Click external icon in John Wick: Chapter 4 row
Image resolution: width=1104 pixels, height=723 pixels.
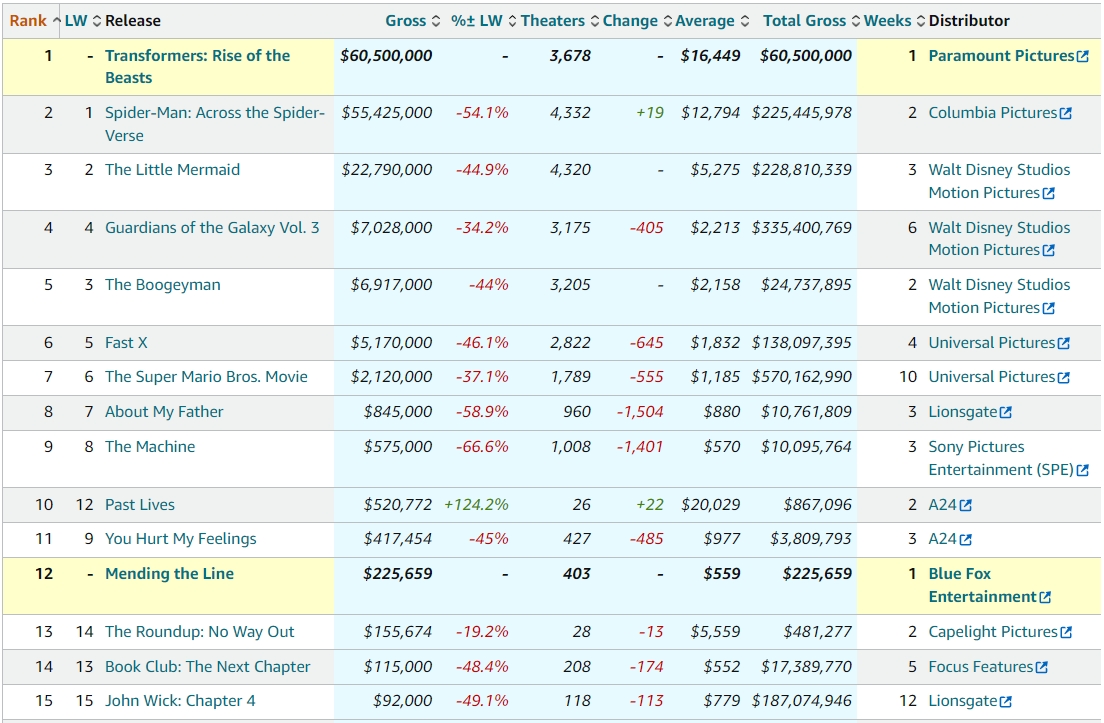pyautogui.click(x=1005, y=701)
